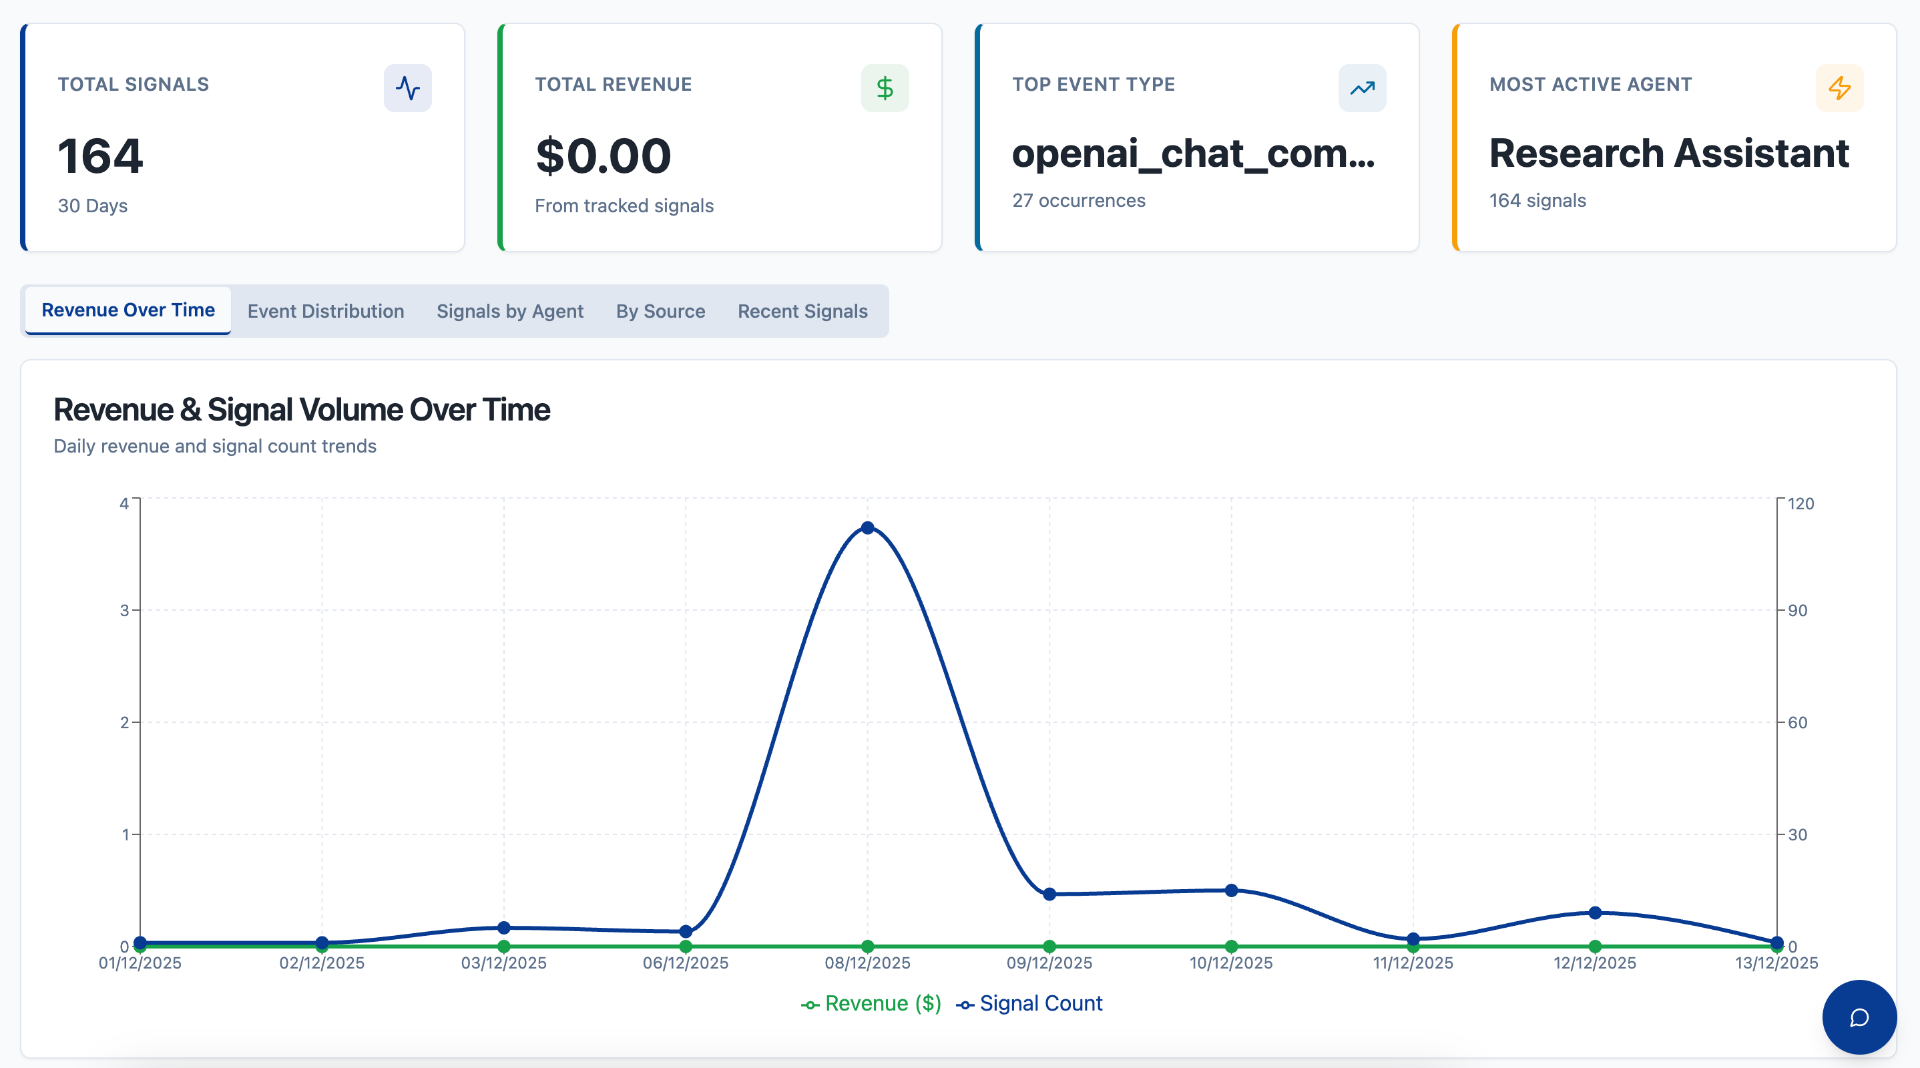Image resolution: width=1920 pixels, height=1068 pixels.
Task: Click the Signal Count data point at 09/12/2025
Action: pos(1049,894)
